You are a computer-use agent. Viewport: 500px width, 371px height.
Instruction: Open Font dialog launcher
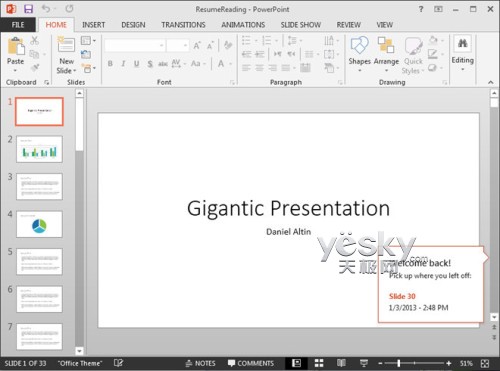tap(232, 82)
